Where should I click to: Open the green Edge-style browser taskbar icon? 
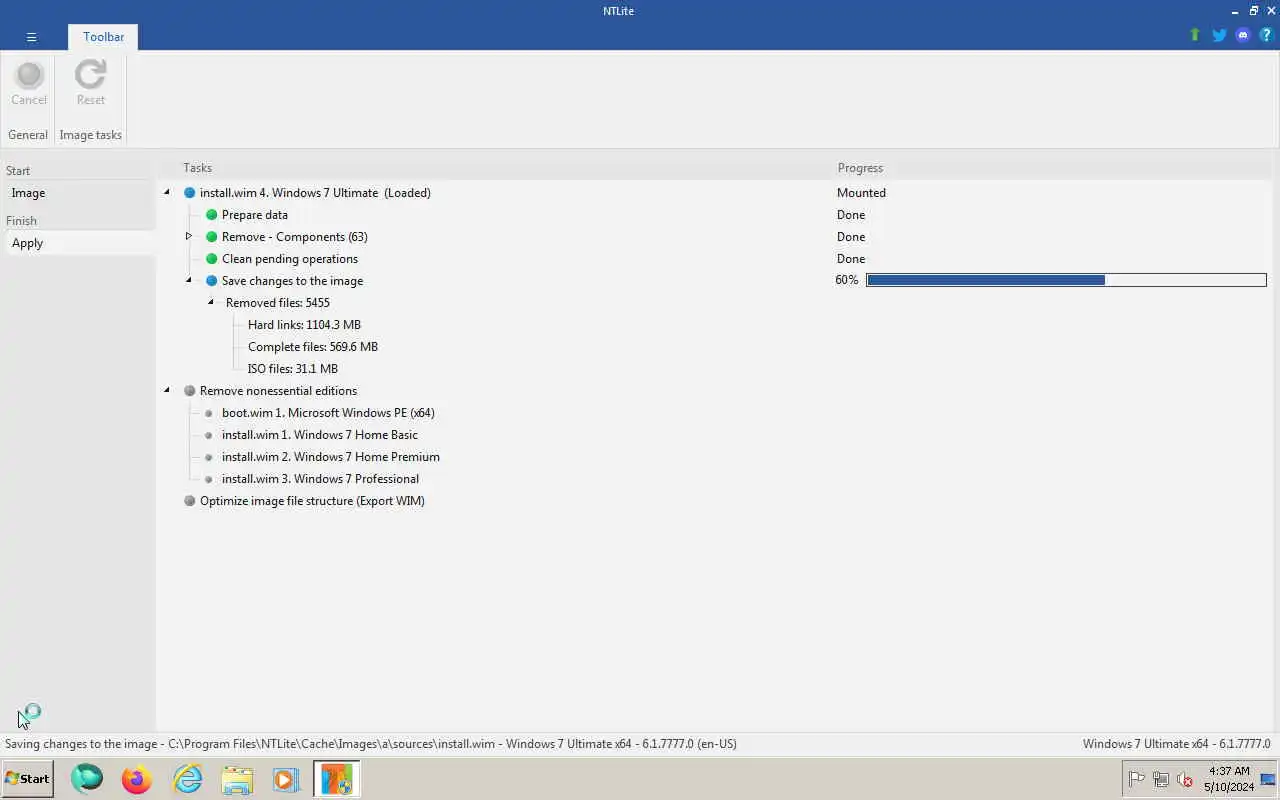[87, 778]
